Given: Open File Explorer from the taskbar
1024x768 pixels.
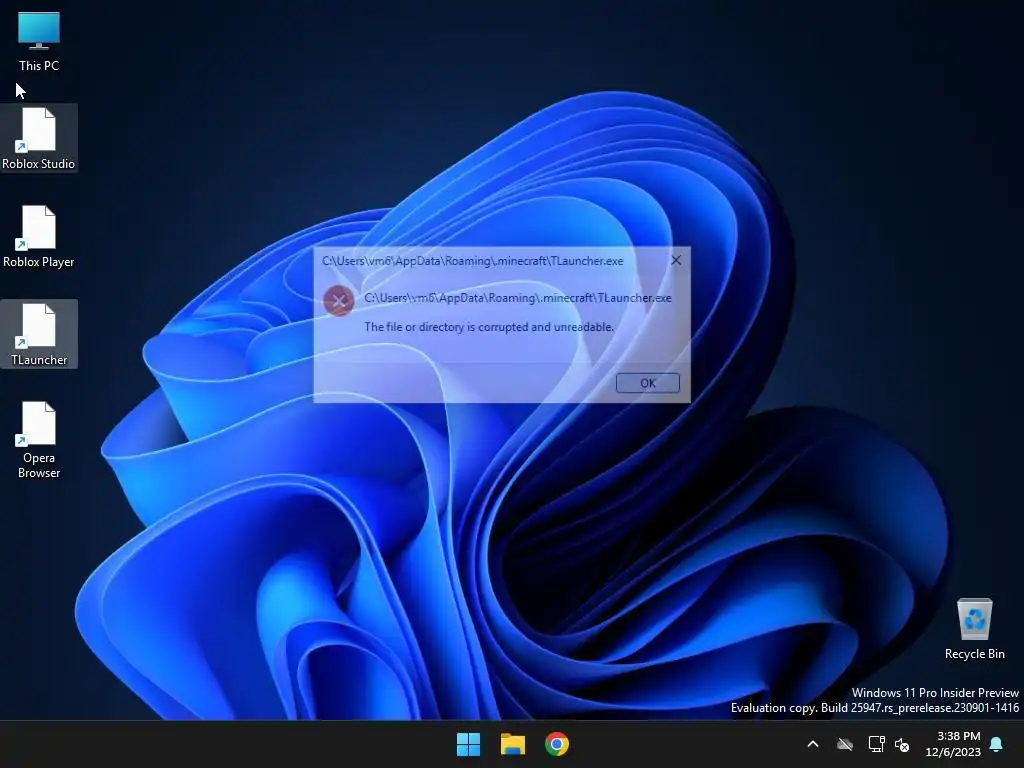Looking at the screenshot, I should point(513,744).
